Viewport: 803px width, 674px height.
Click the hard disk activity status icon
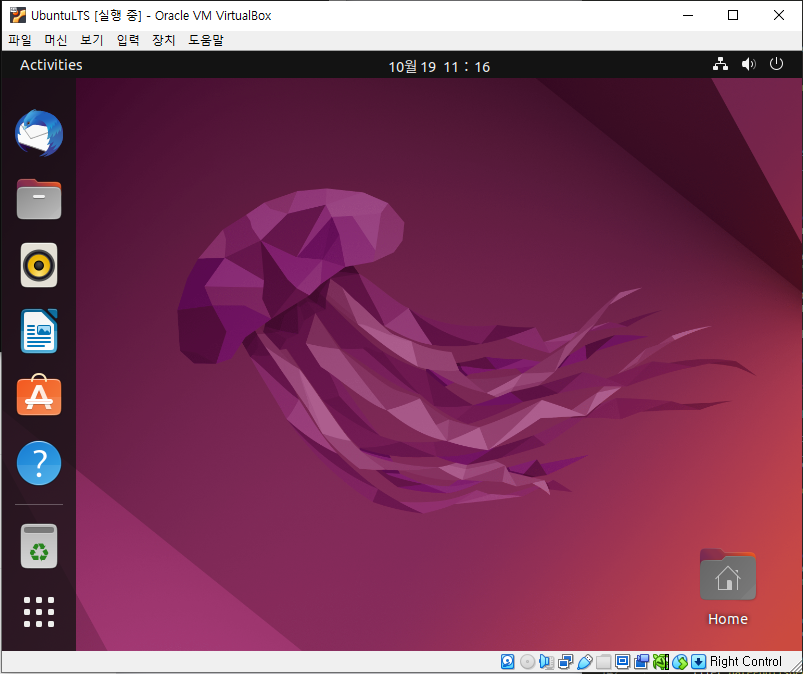pos(508,662)
